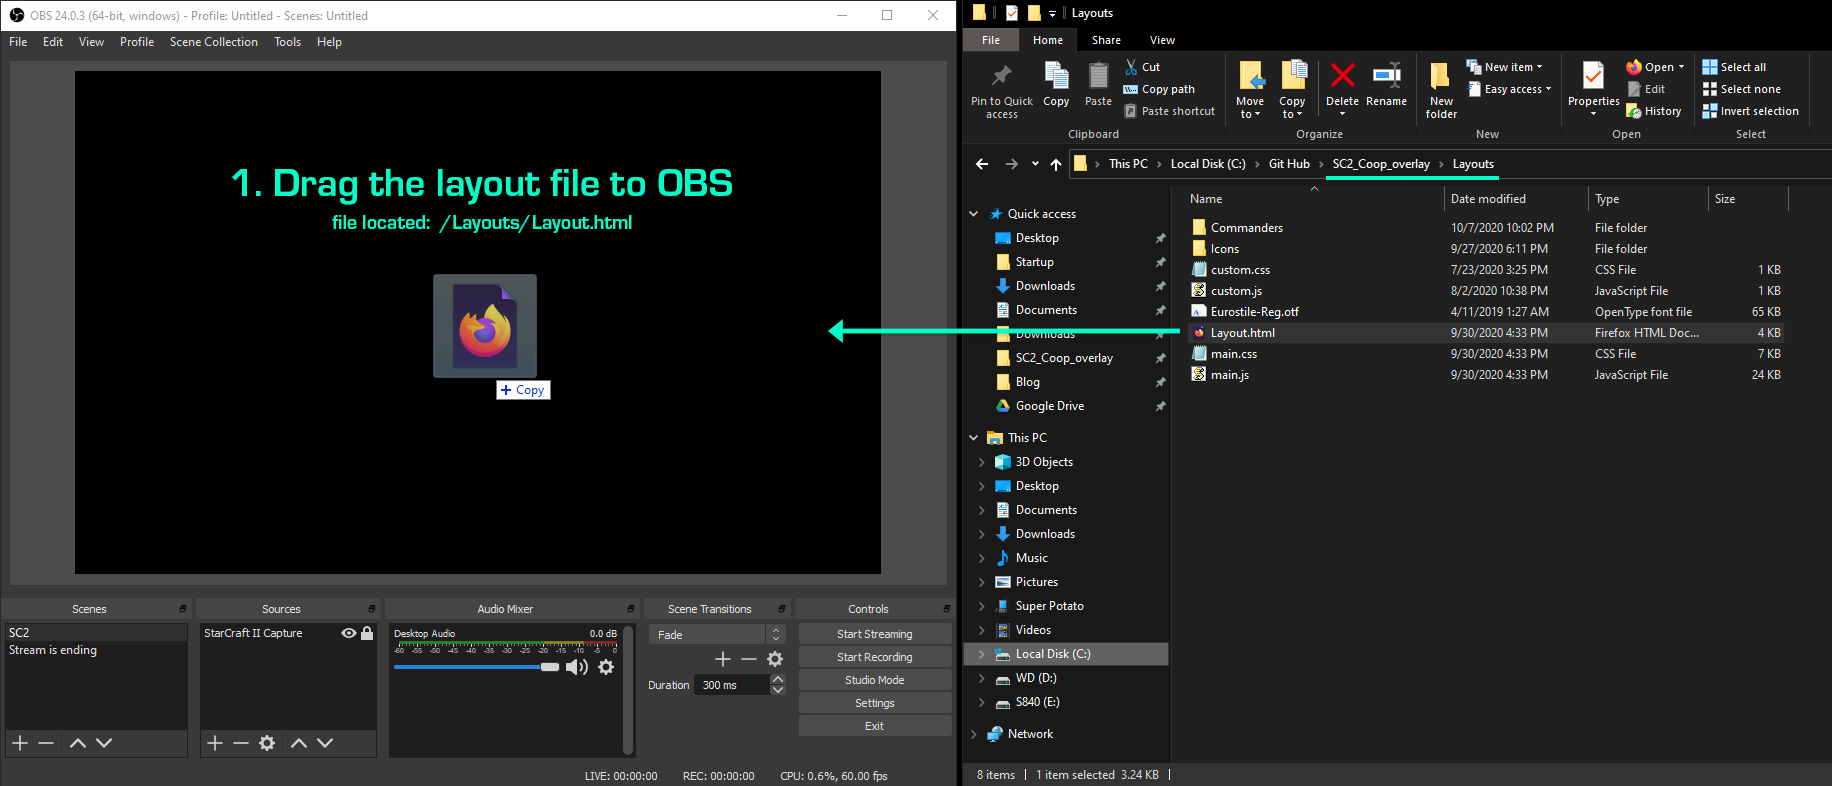
Task: Click History in the Explorer Open group
Action: click(x=1654, y=111)
